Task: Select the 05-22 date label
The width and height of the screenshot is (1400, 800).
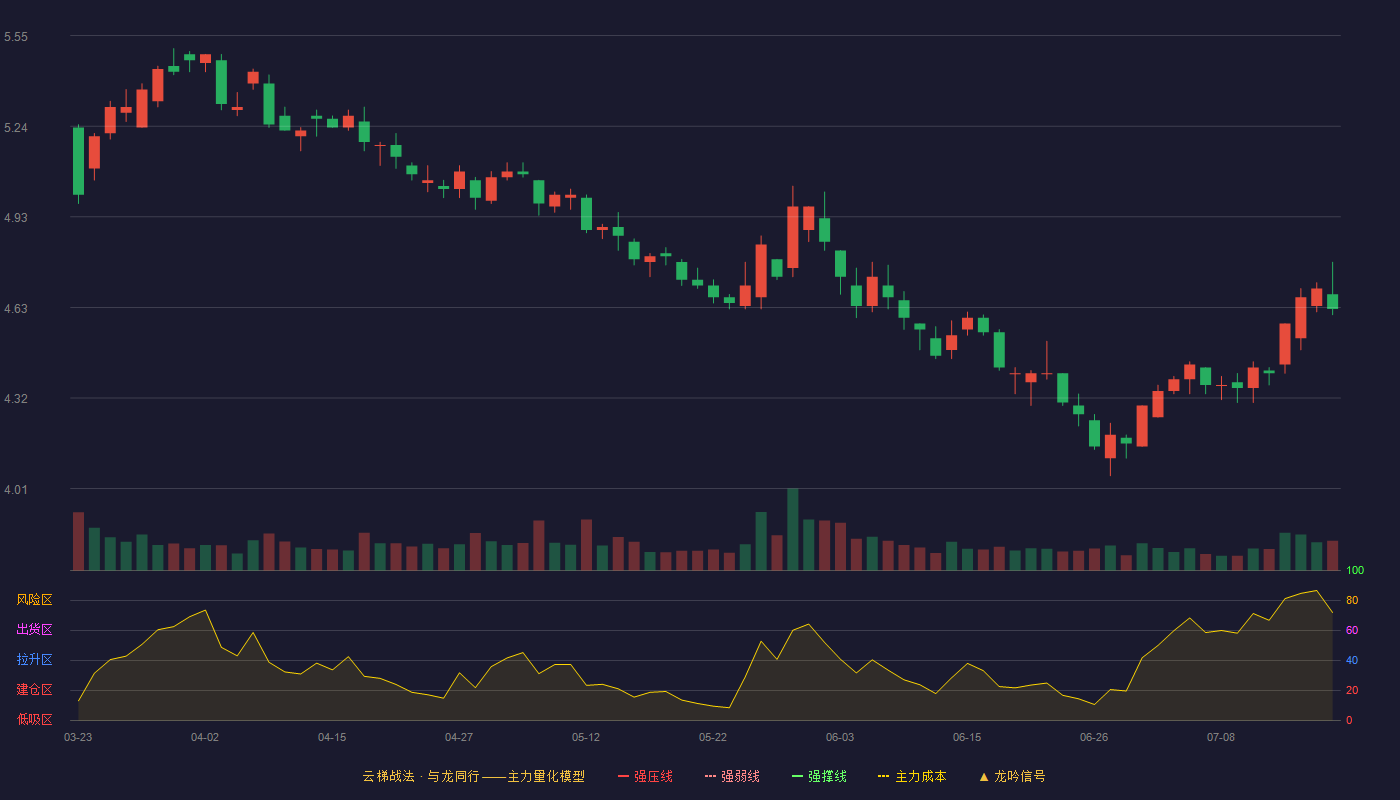Action: pos(713,737)
